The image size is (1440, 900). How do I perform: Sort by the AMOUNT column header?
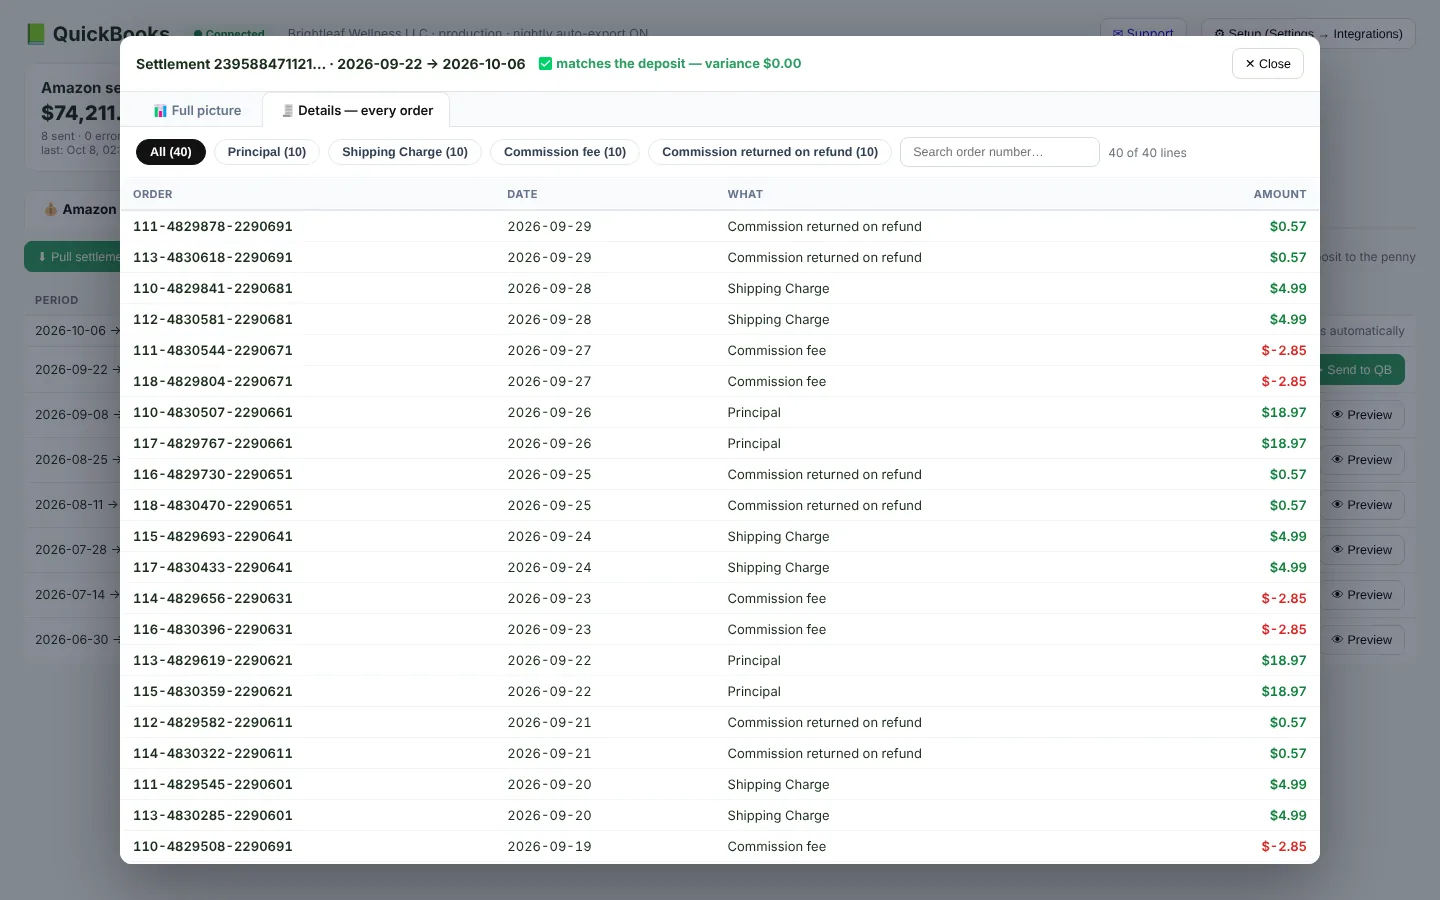pos(1280,194)
